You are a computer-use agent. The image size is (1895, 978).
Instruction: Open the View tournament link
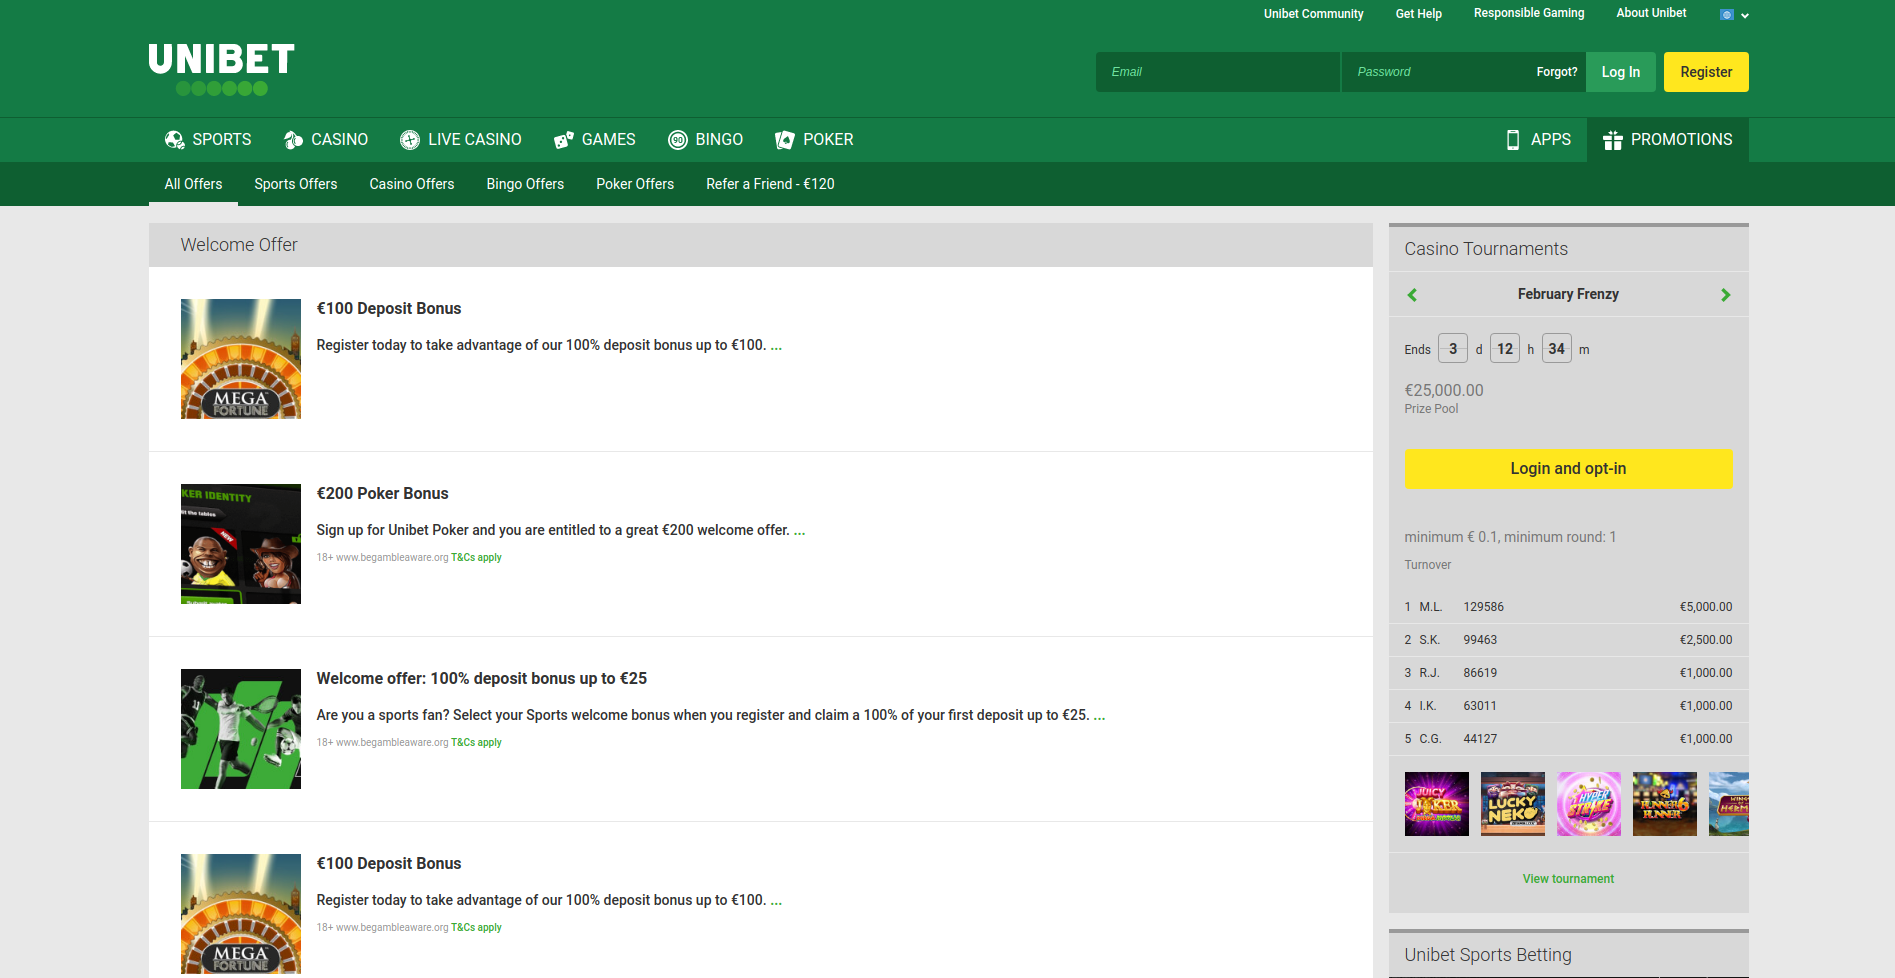point(1568,879)
